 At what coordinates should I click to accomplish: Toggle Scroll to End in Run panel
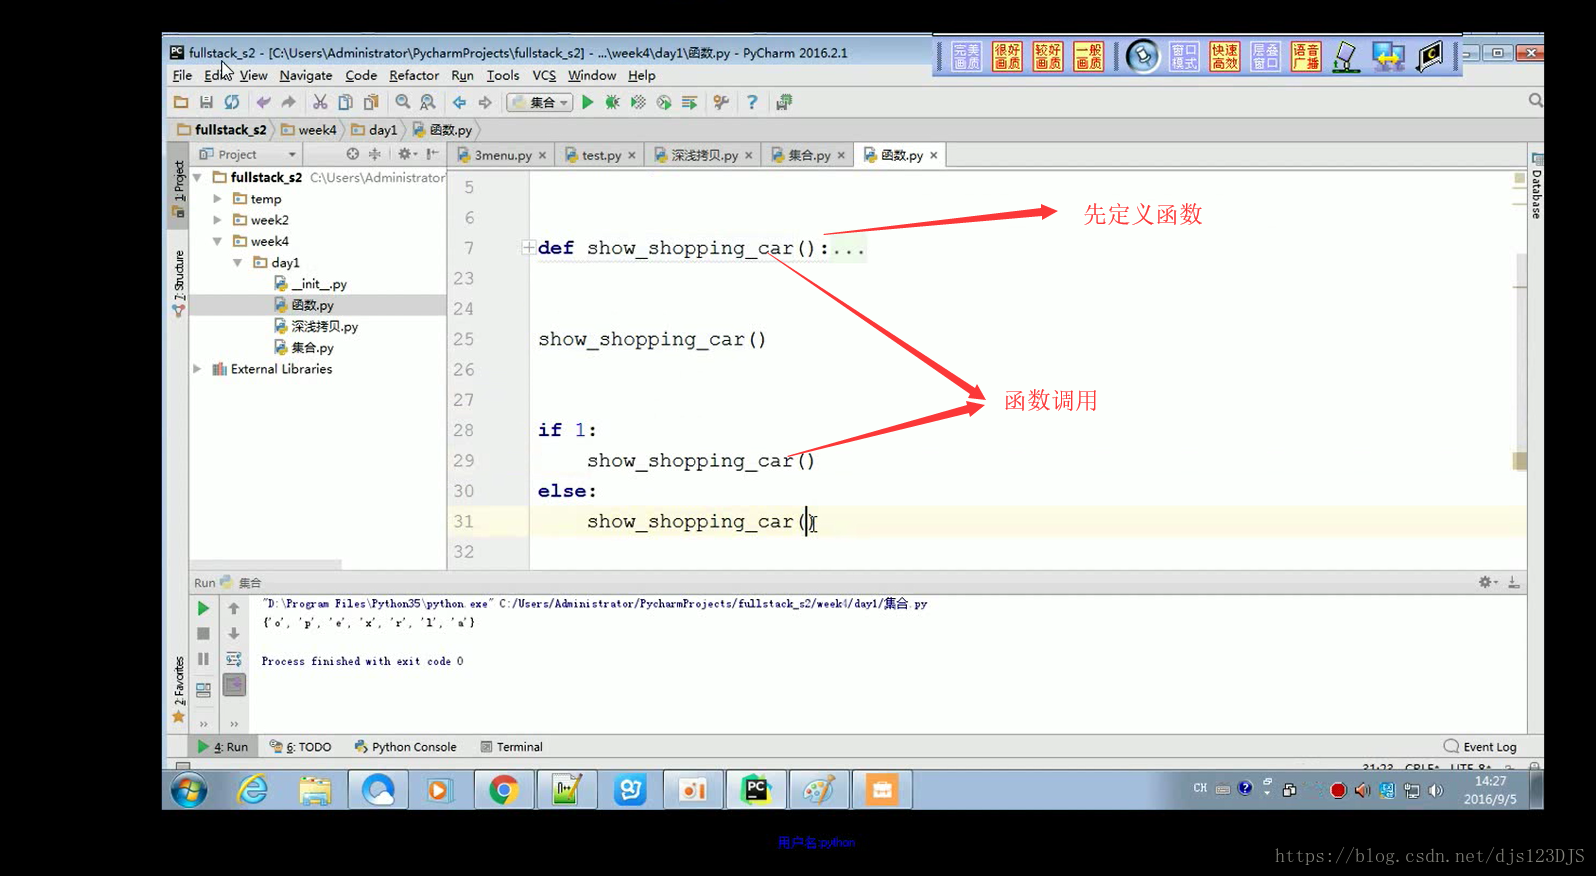click(234, 685)
